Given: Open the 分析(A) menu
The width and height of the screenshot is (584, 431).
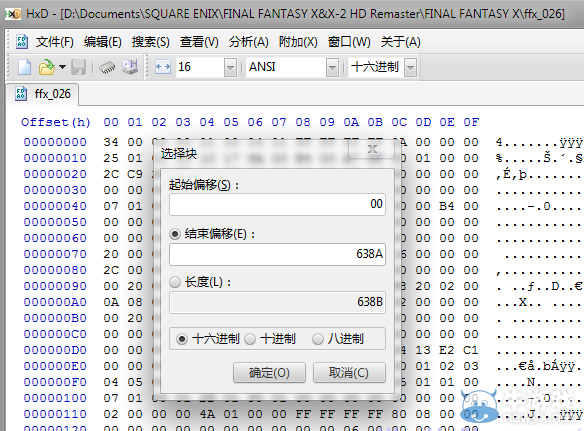Looking at the screenshot, I should [249, 42].
